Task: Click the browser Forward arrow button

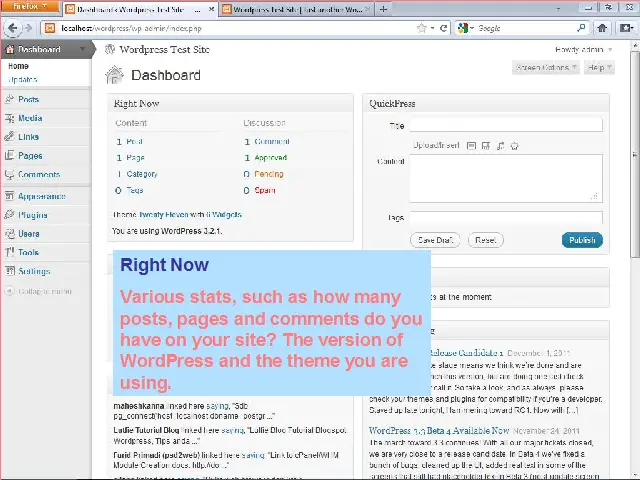Action: (x=29, y=28)
